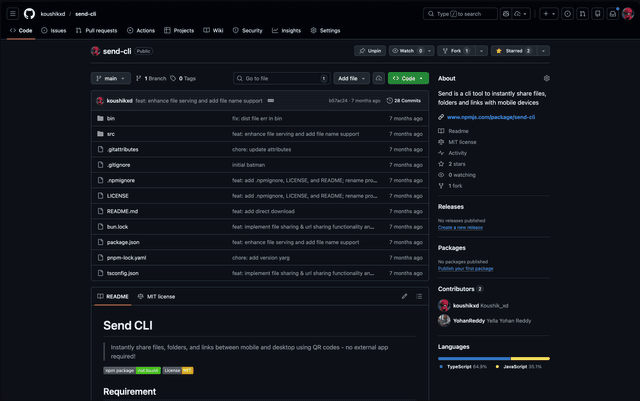Open the npmjs package link
The height and width of the screenshot is (401, 640).
(x=491, y=117)
